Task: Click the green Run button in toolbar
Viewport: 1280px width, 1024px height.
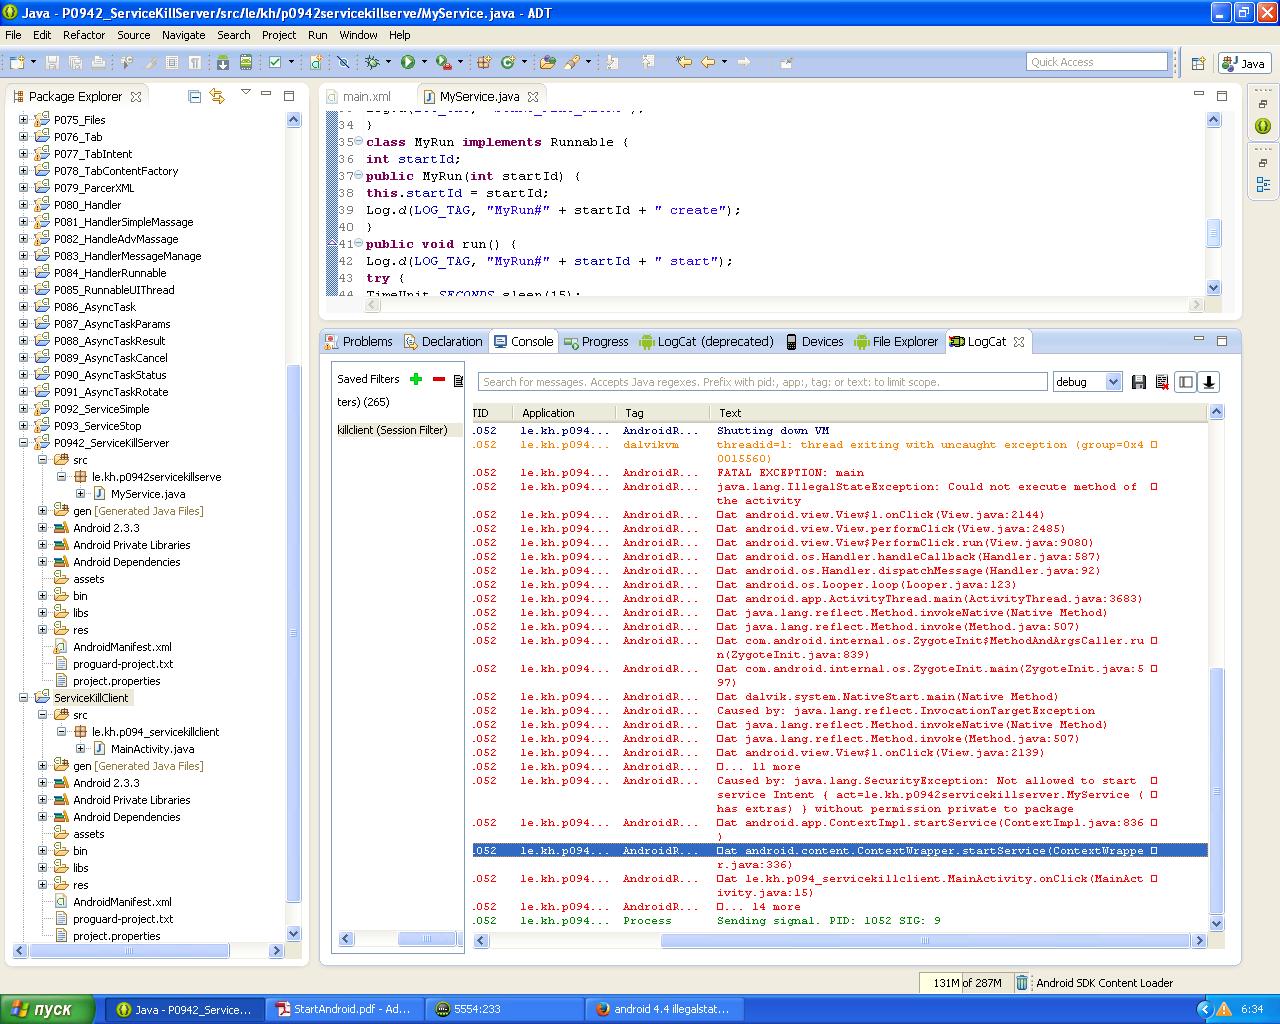Action: click(x=408, y=62)
